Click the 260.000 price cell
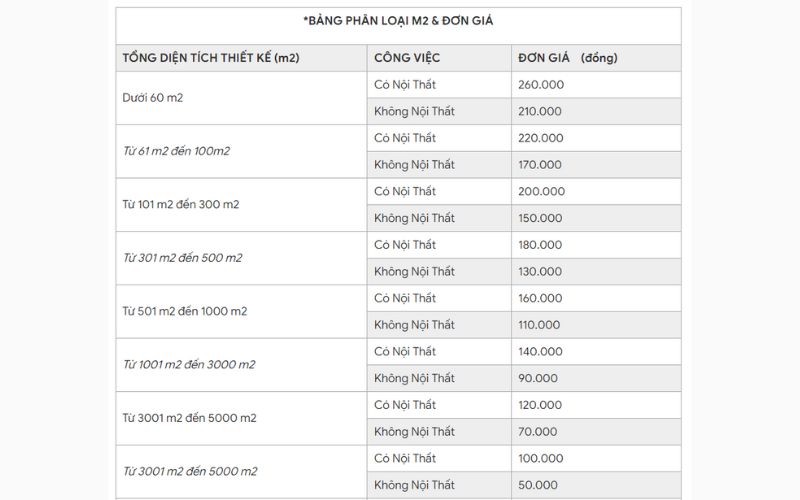 pyautogui.click(x=541, y=85)
